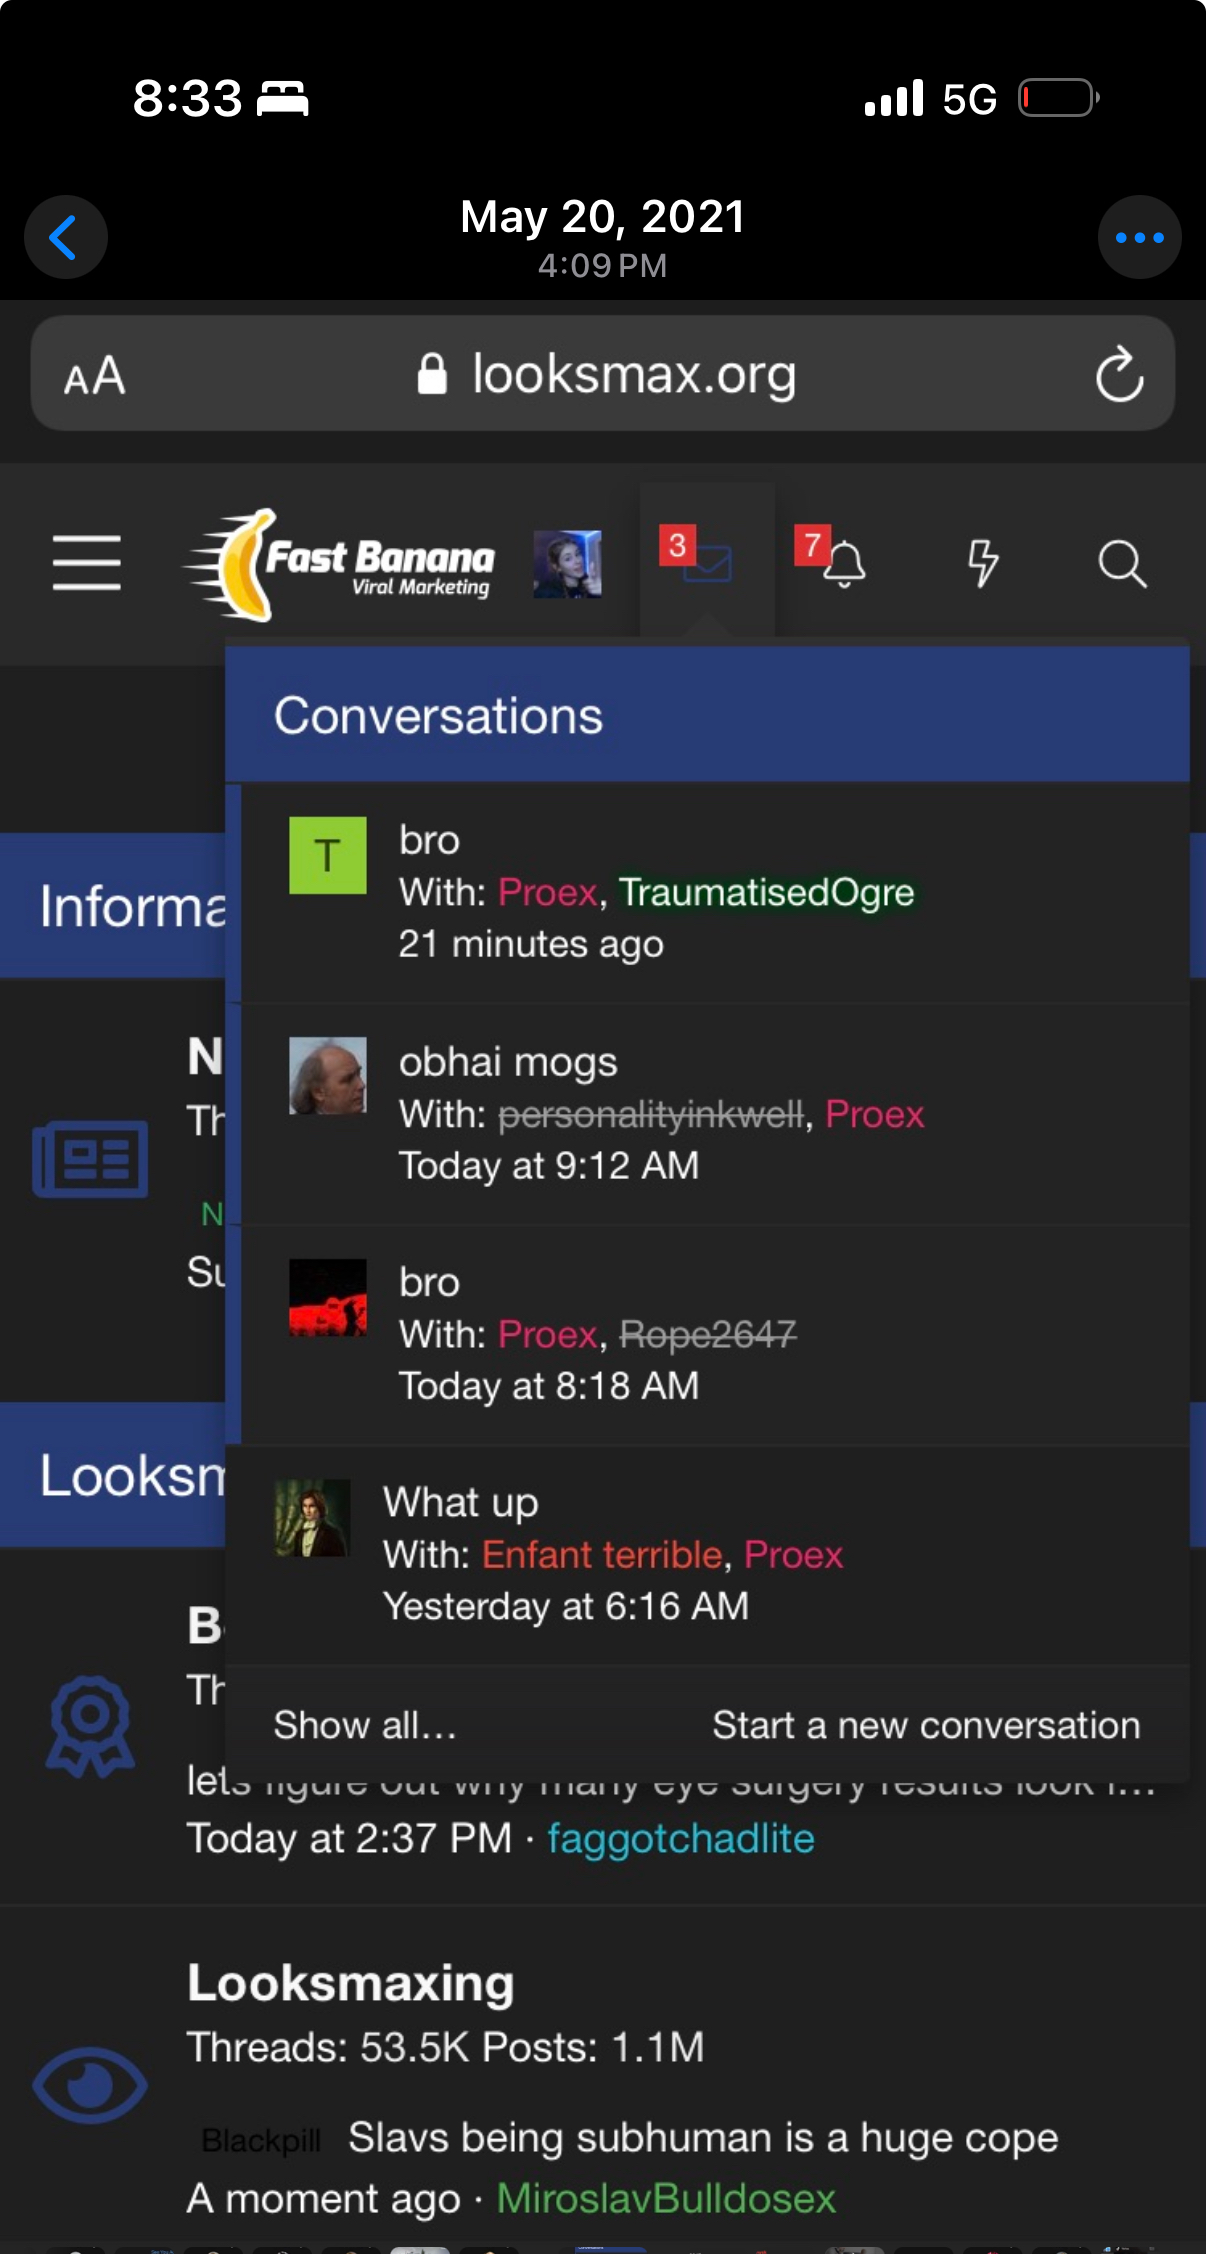Click Show all conversations link
1206x2254 pixels.
coord(365,1725)
